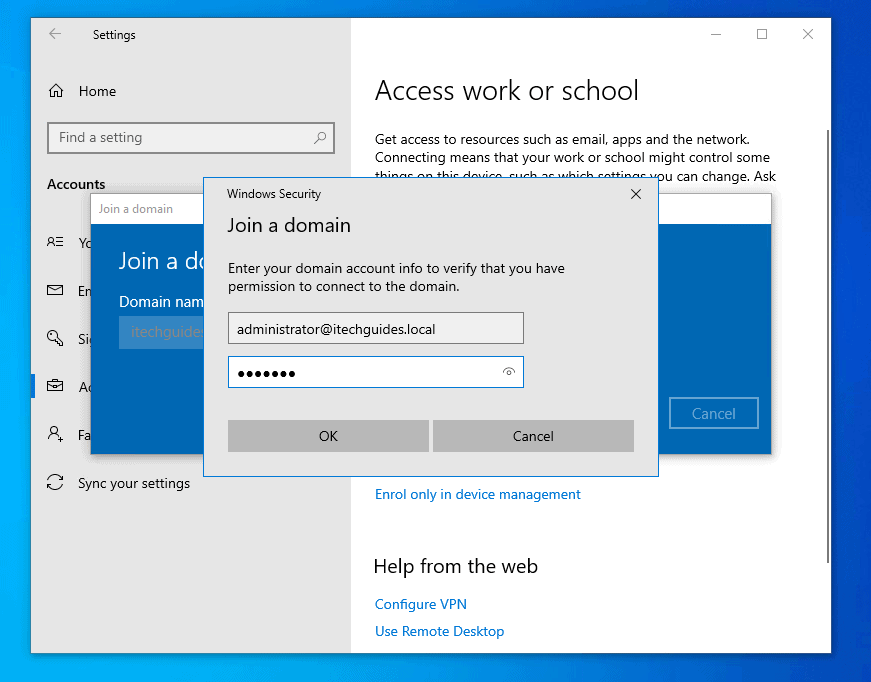Cancel the Windows Security credential prompt
Viewport: 871px width, 682px height.
(x=533, y=436)
